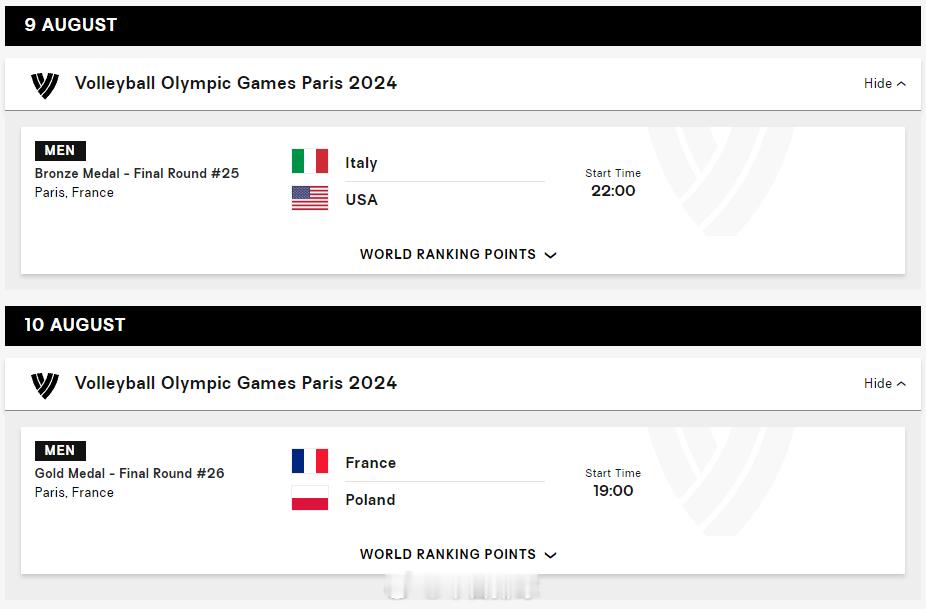Open the Poland team name link
Viewport: 926px width, 609px height.
tap(370, 500)
